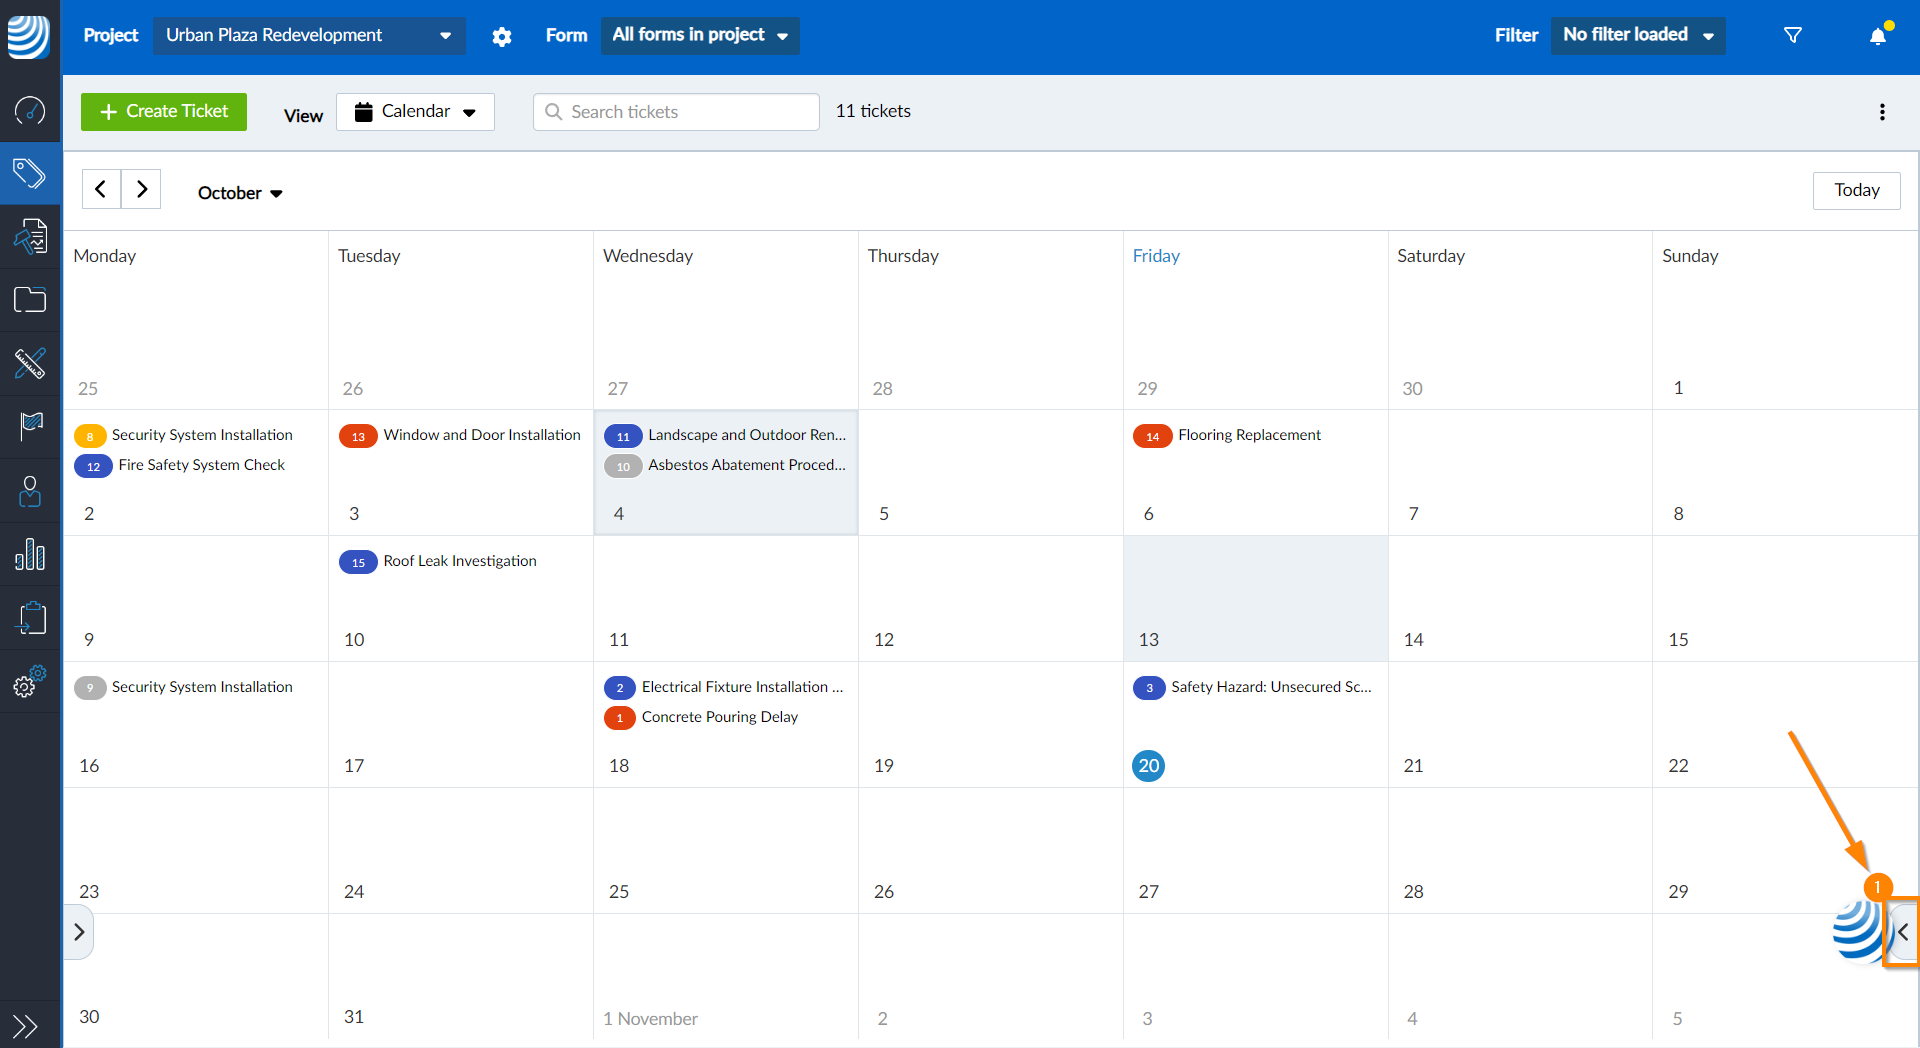Expand the No filter loaded dropdown
This screenshot has width=1920, height=1048.
pos(1637,35)
